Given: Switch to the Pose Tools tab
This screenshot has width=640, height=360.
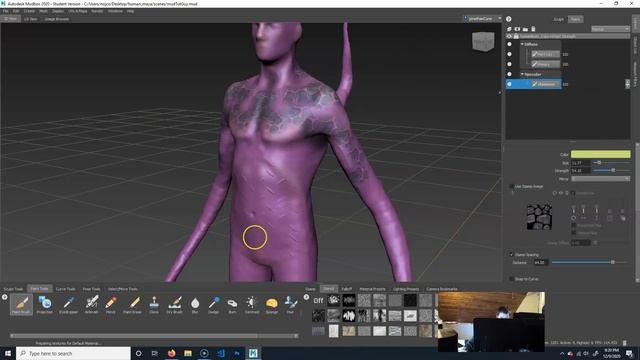Looking at the screenshot, I should (91, 289).
